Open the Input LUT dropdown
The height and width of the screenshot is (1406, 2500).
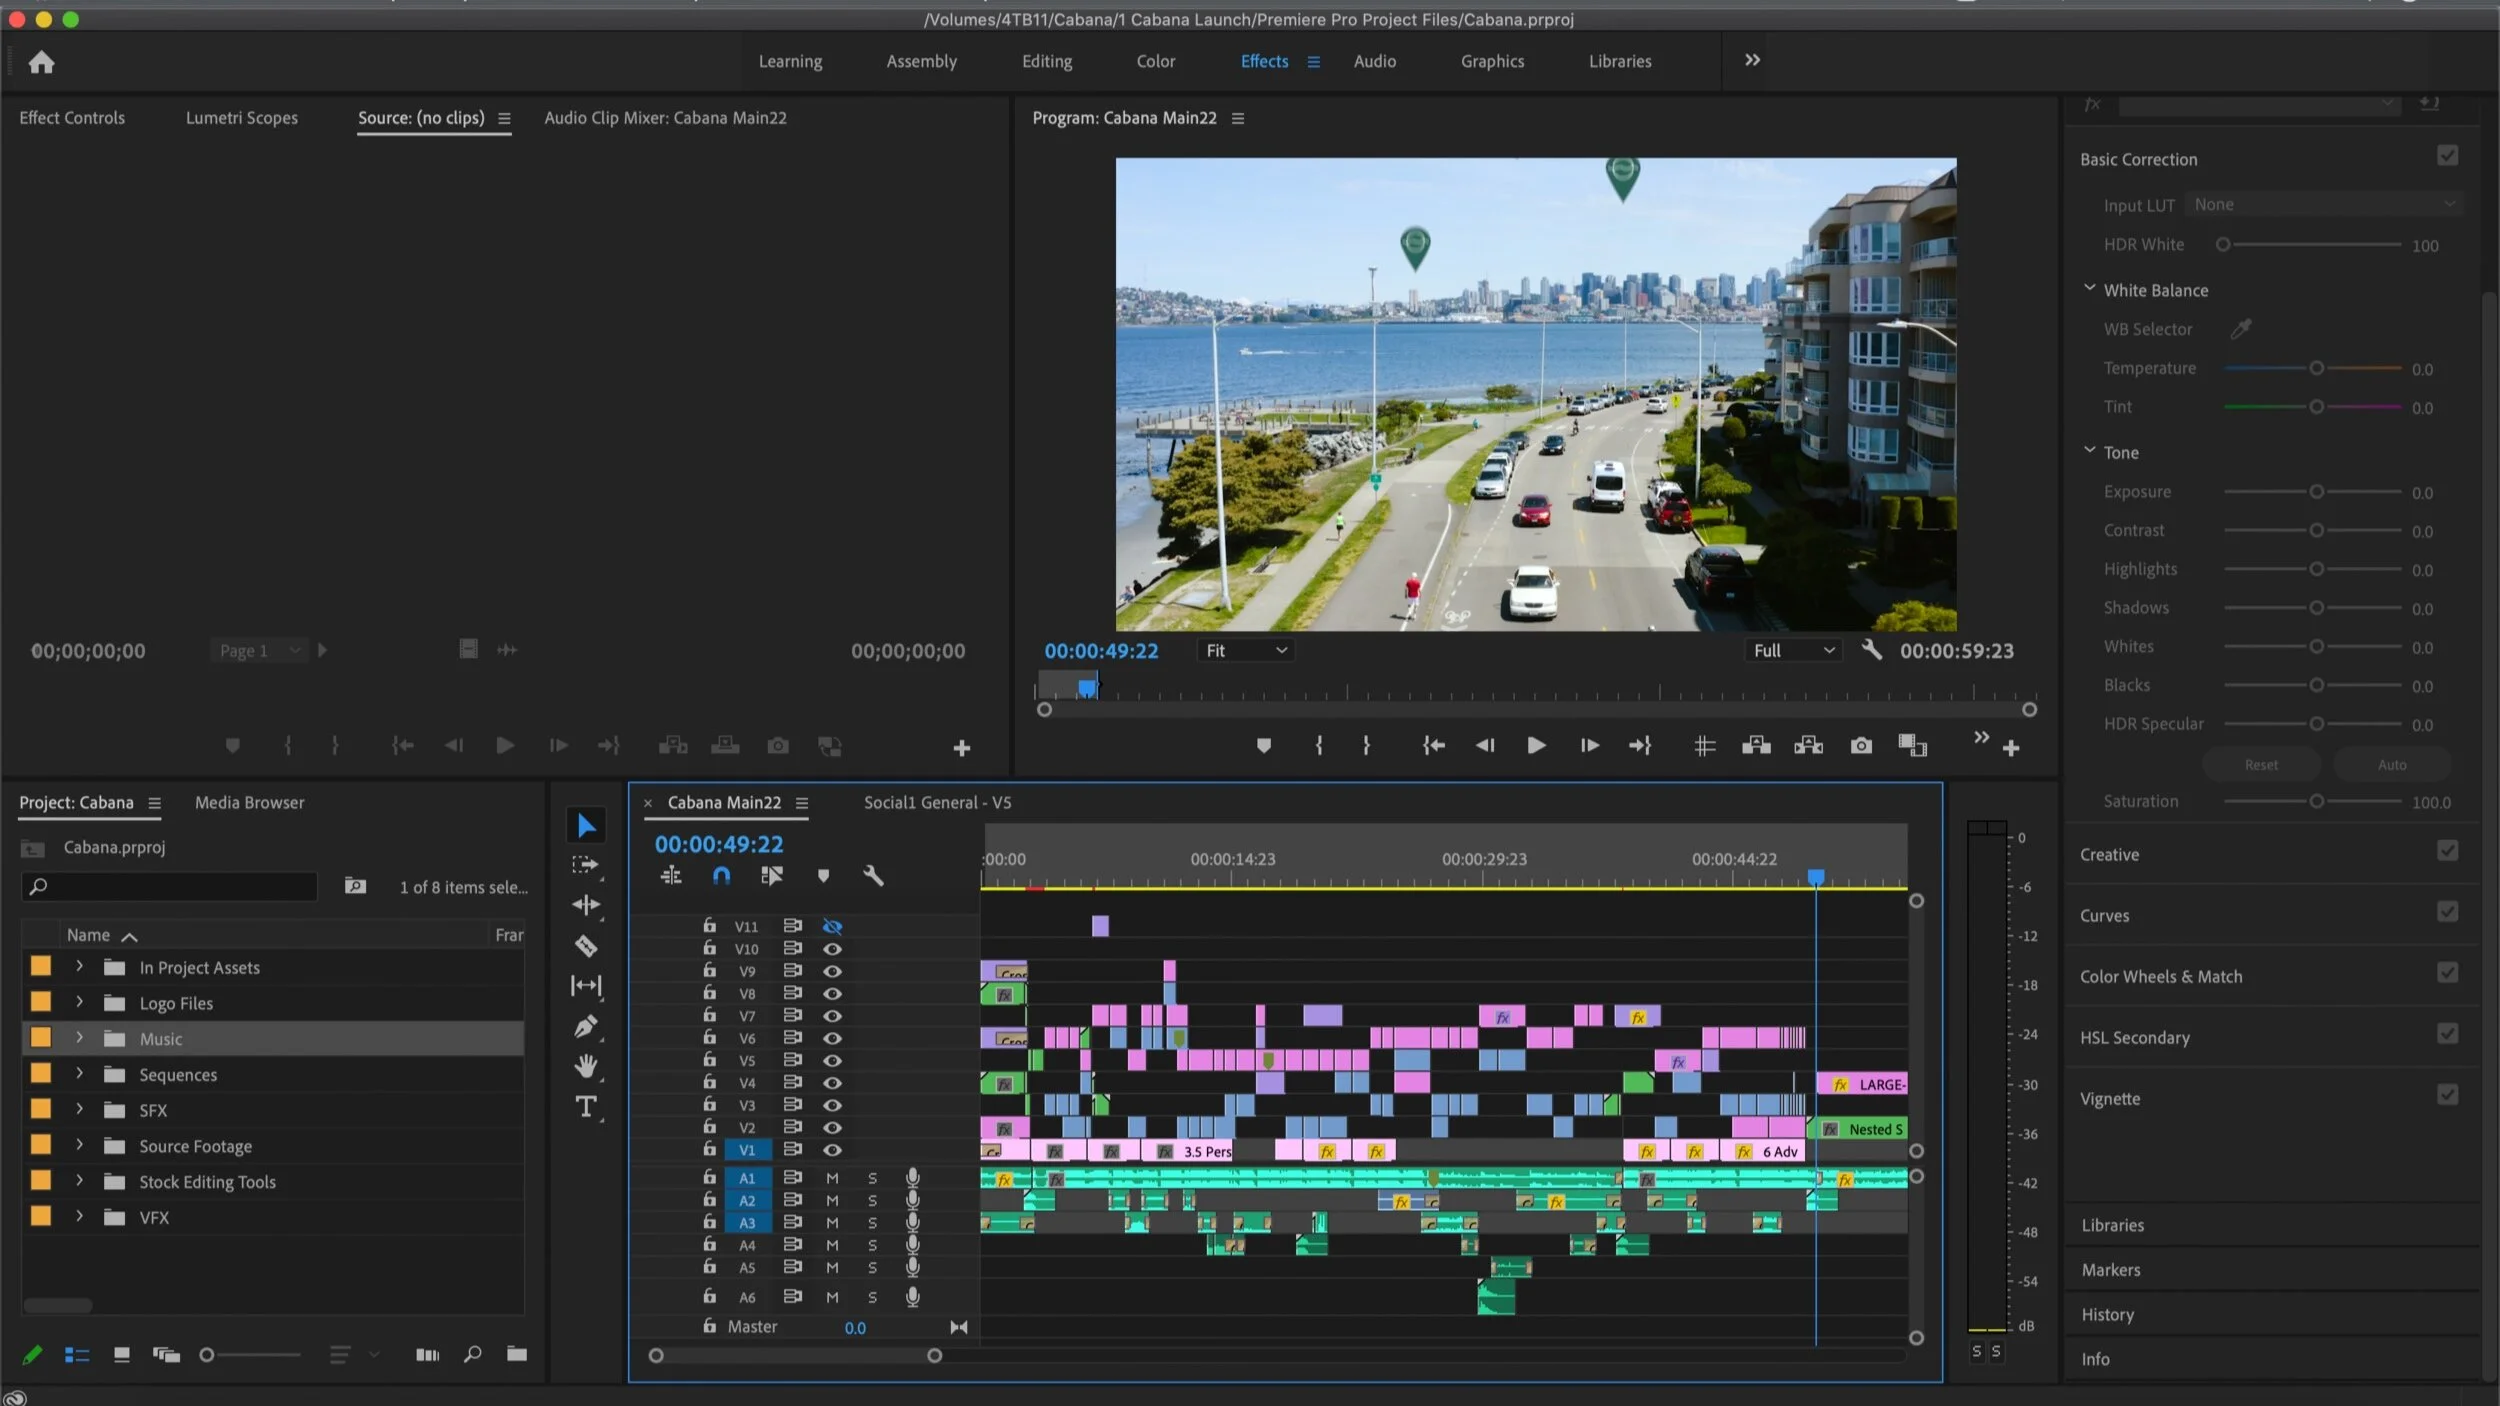pyautogui.click(x=2324, y=203)
